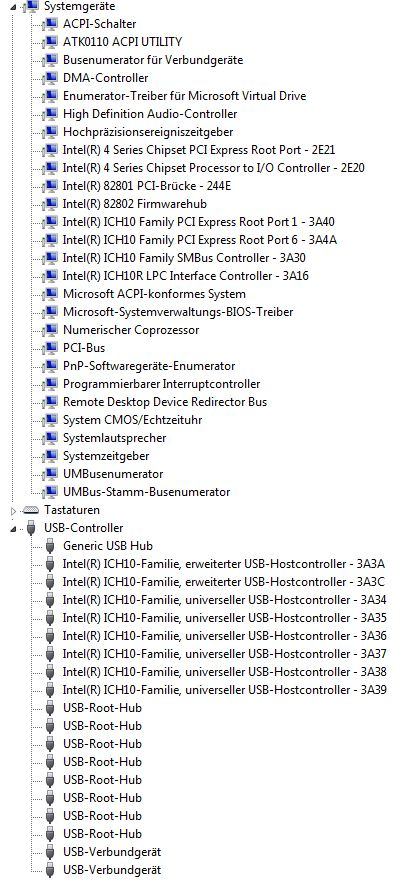Image resolution: width=405 pixels, height=883 pixels.
Task: Click the icon beside Systemlautsprecher
Action: (x=50, y=438)
